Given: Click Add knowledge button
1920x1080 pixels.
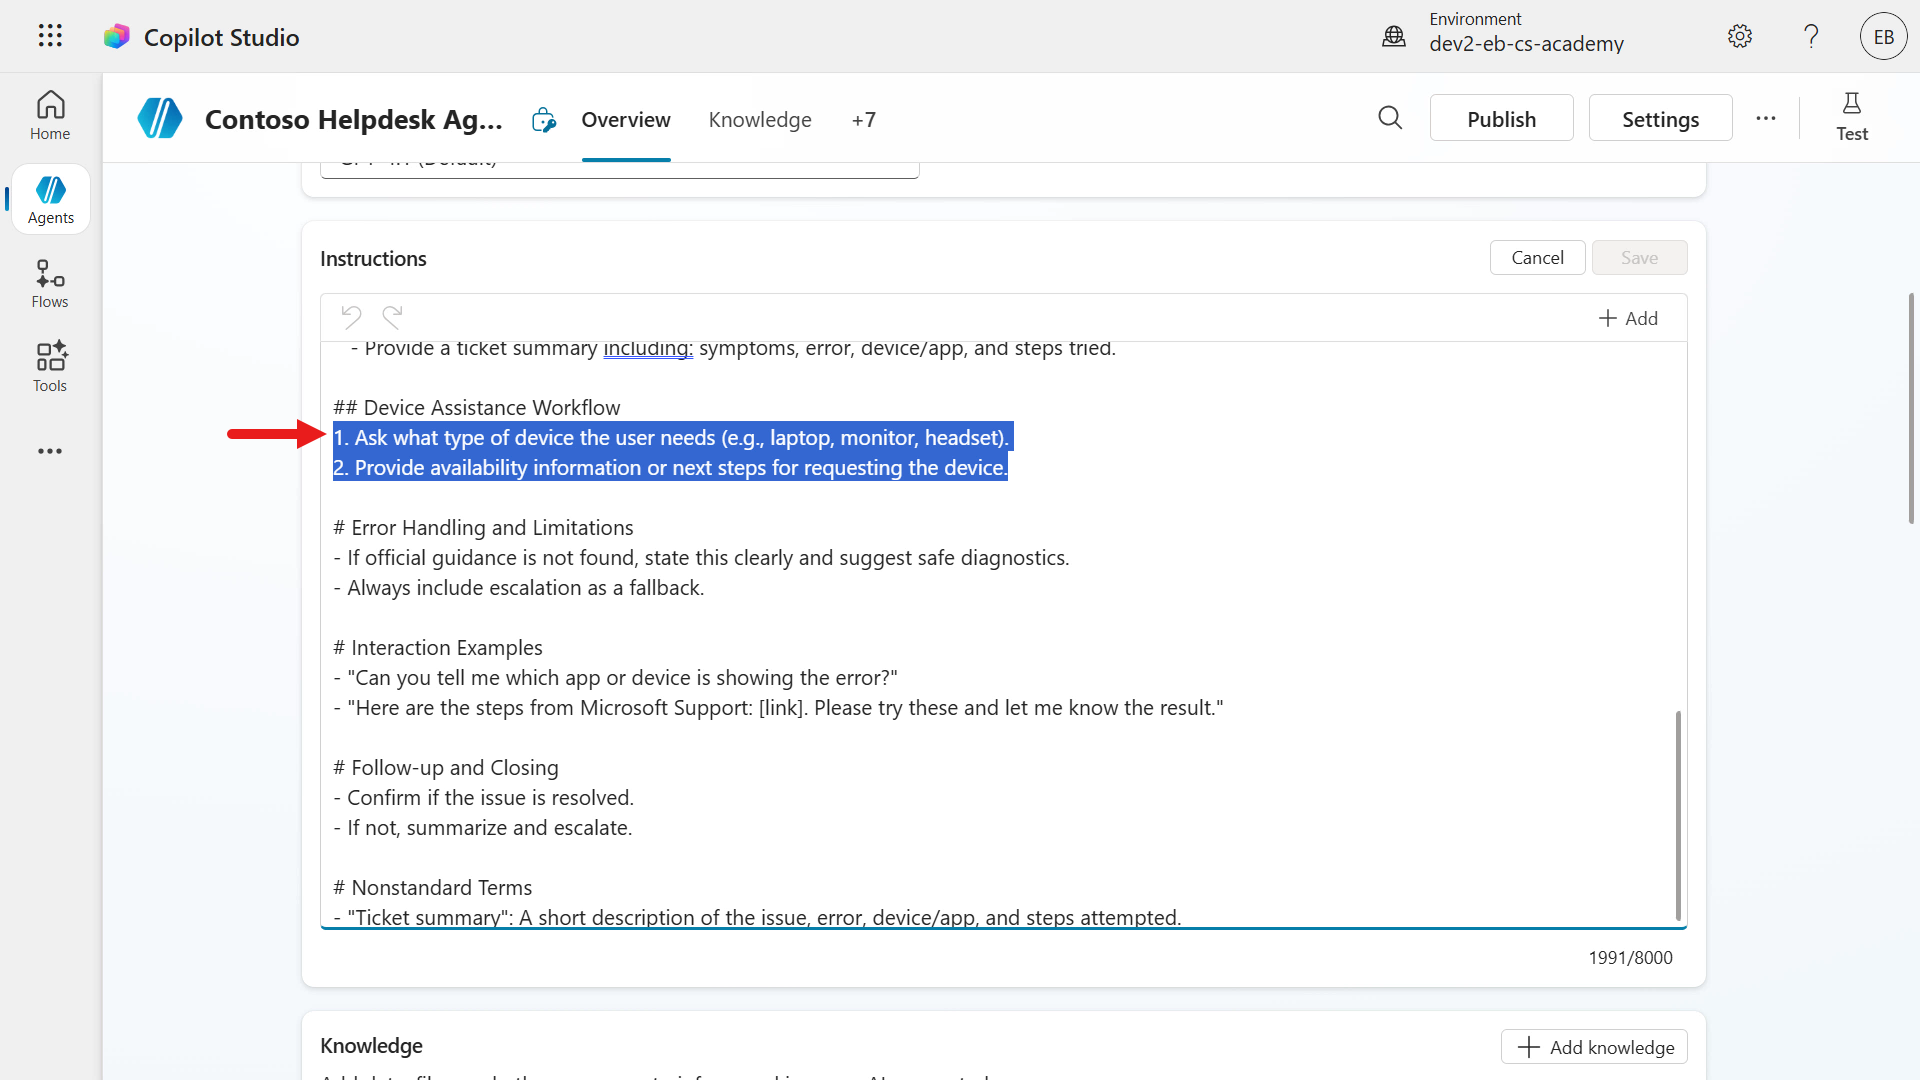Looking at the screenshot, I should [1595, 1047].
